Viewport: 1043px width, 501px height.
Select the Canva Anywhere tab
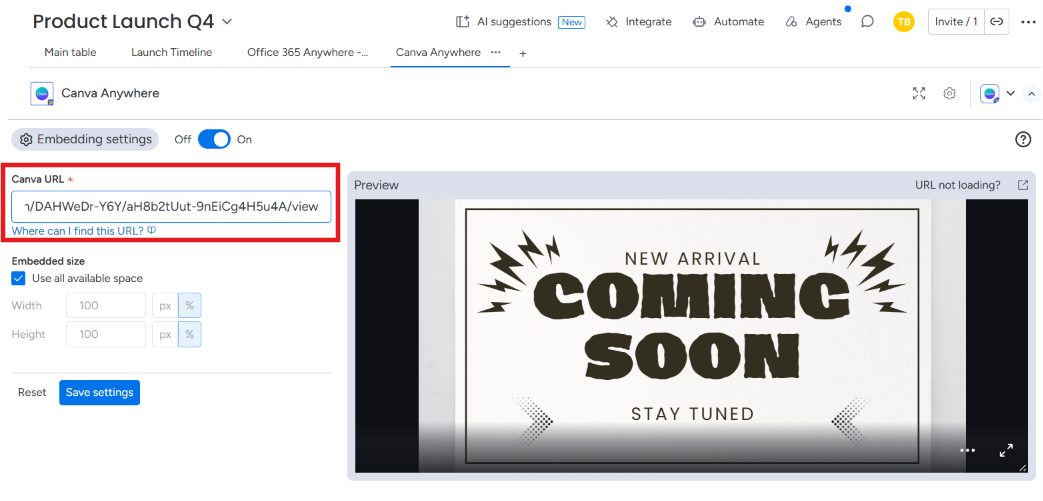(438, 53)
